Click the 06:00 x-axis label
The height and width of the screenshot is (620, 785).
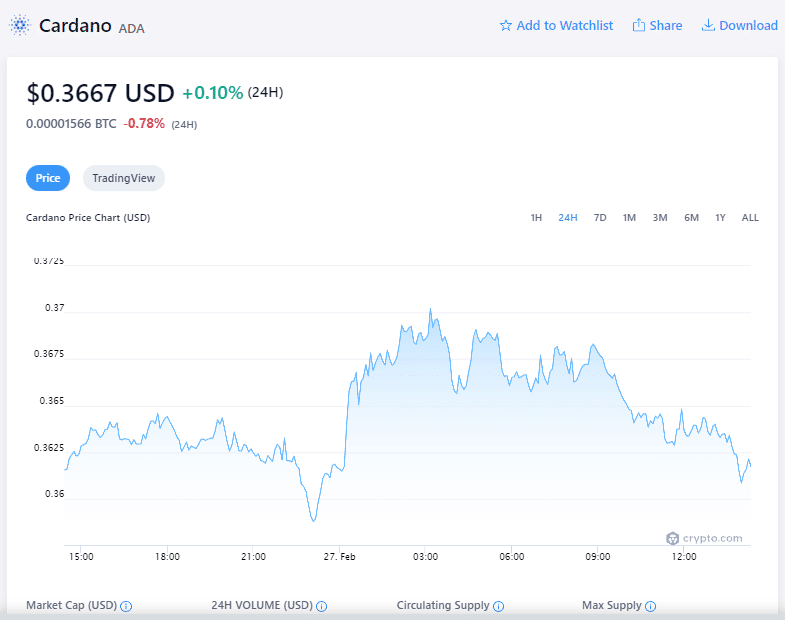(x=512, y=556)
